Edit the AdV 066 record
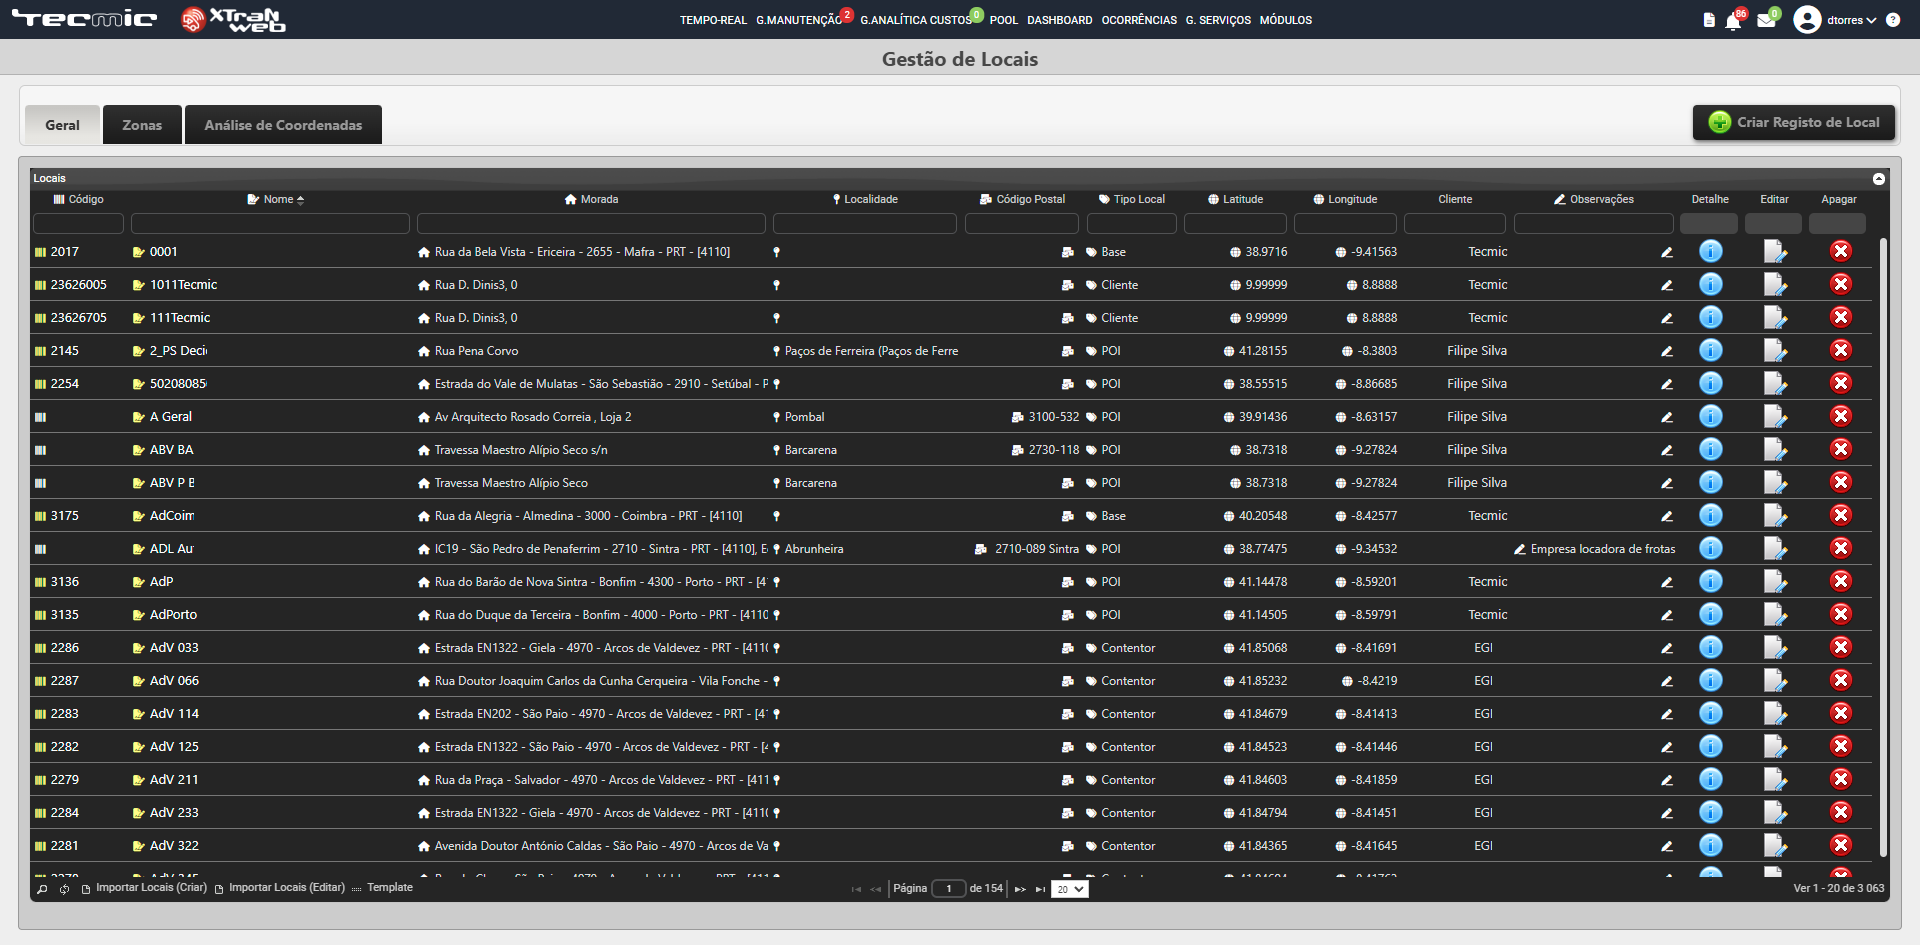 pyautogui.click(x=1775, y=680)
